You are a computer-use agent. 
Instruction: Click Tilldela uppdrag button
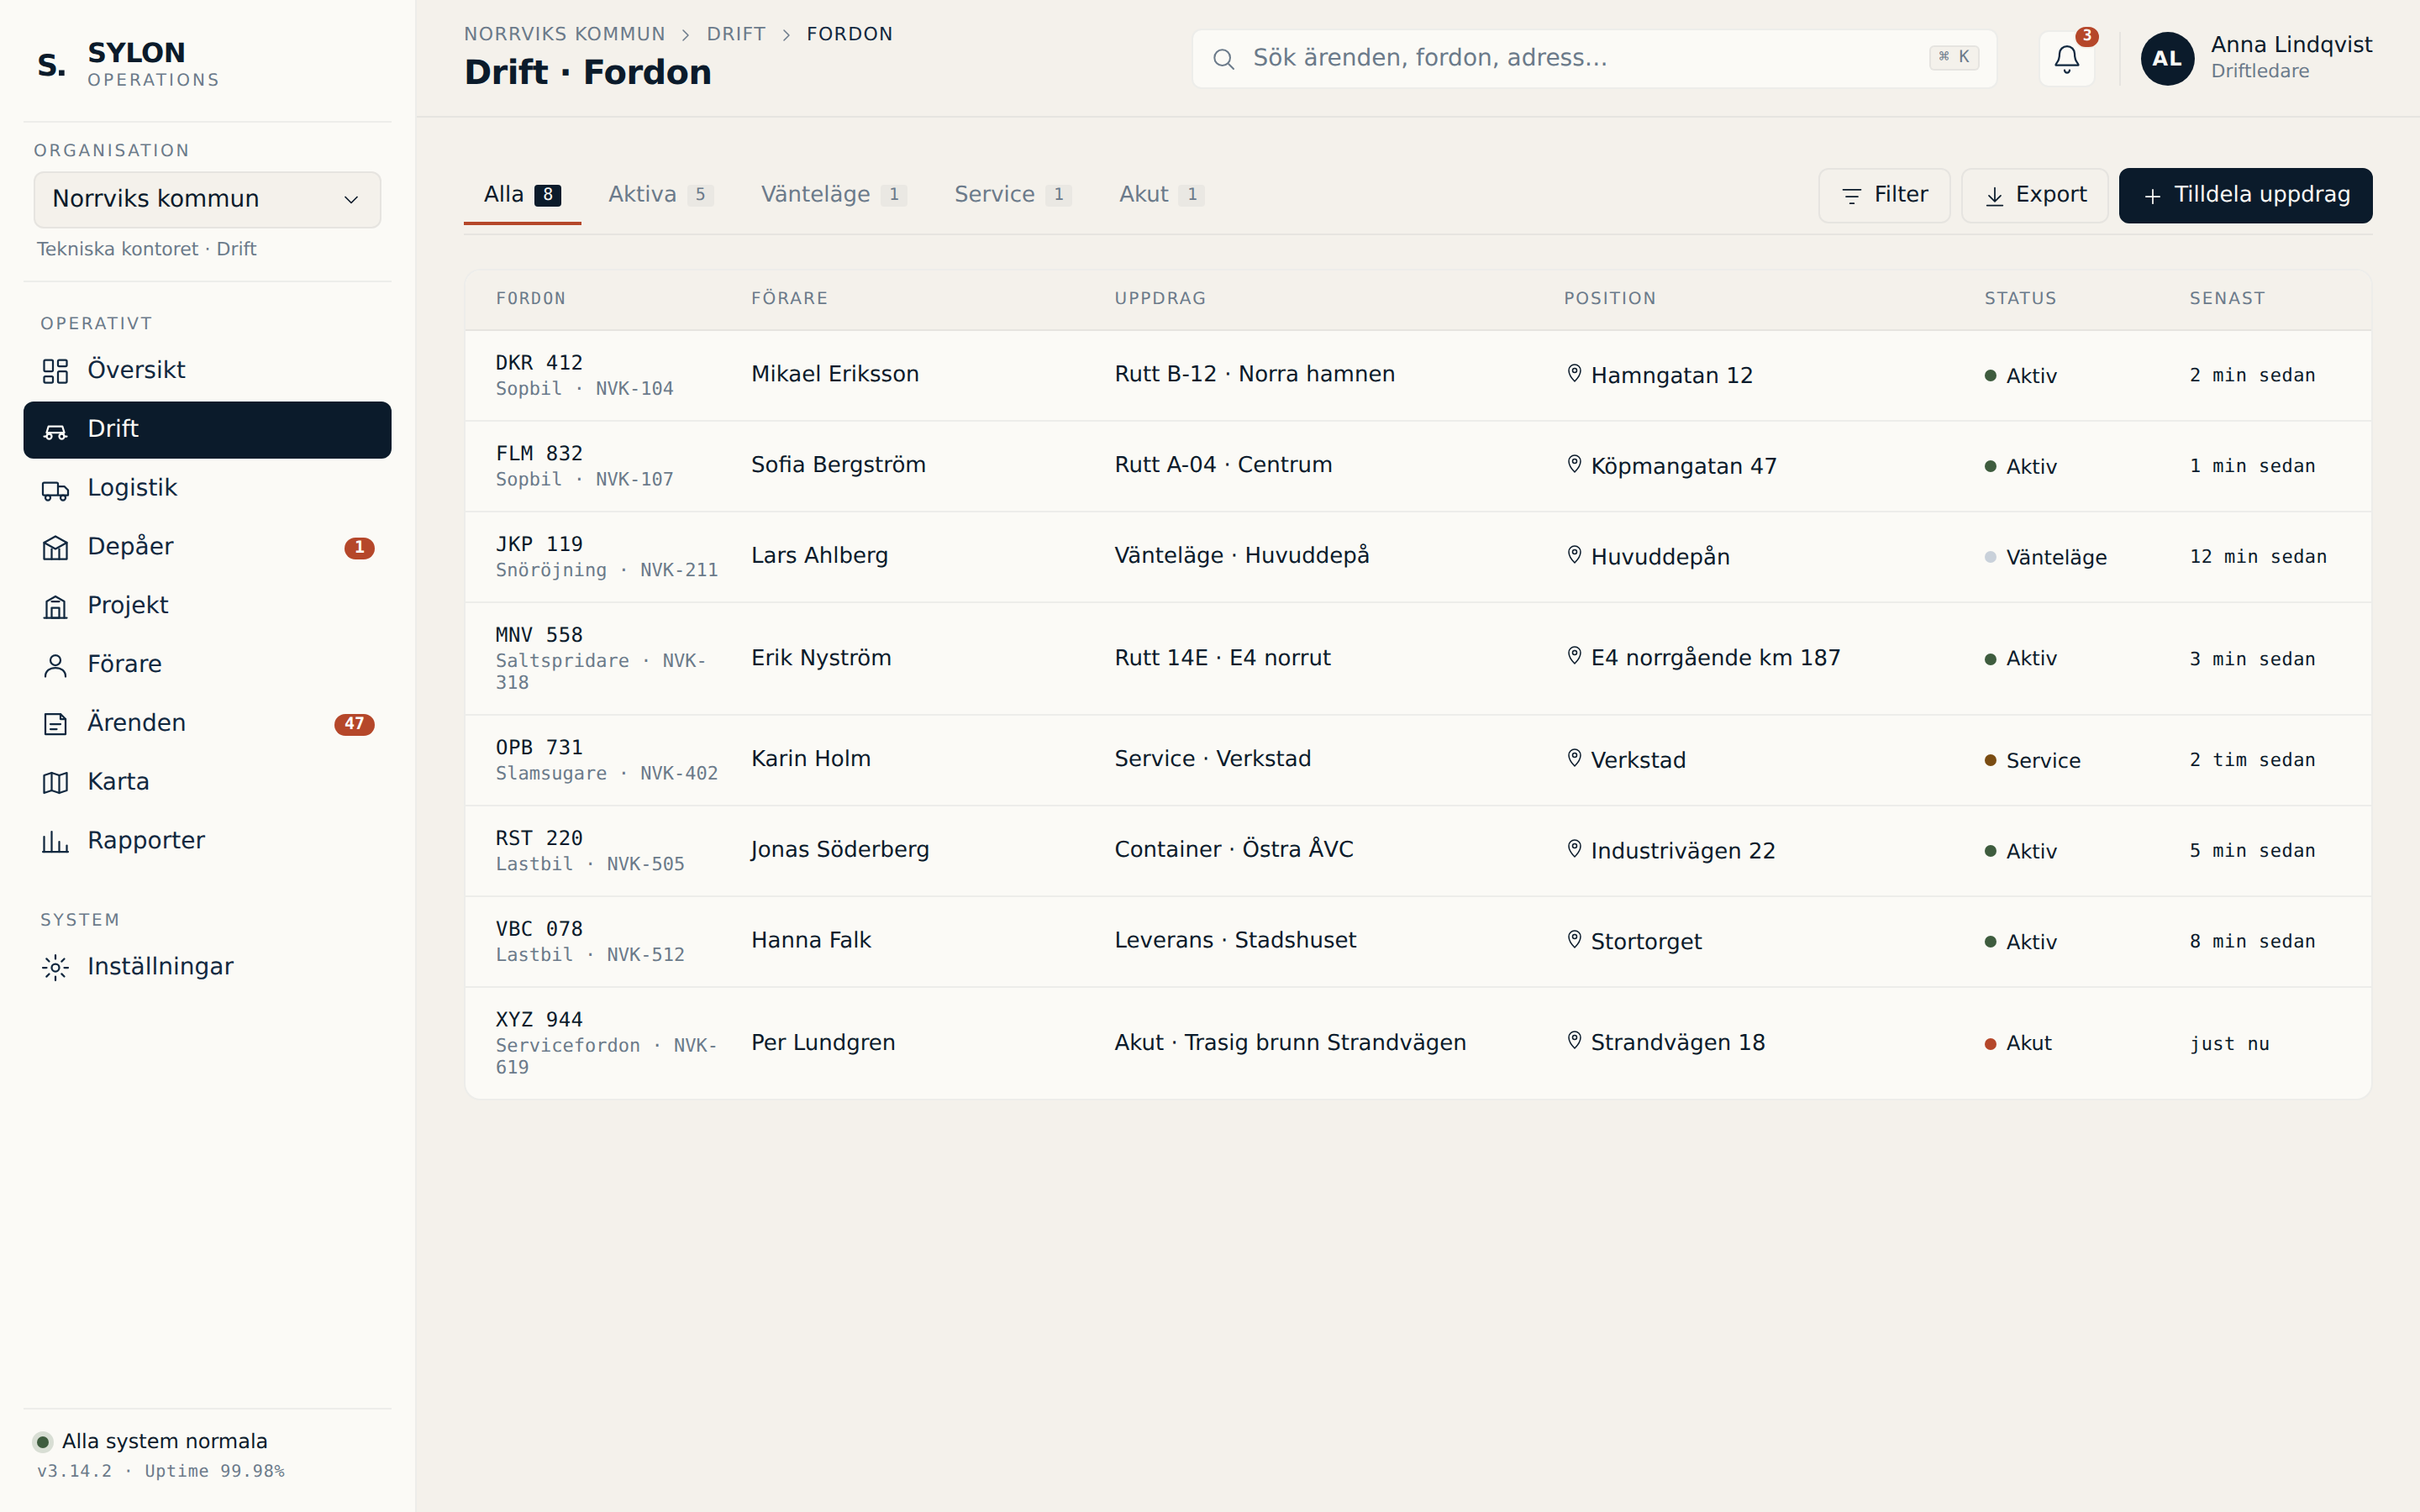[x=2245, y=195]
